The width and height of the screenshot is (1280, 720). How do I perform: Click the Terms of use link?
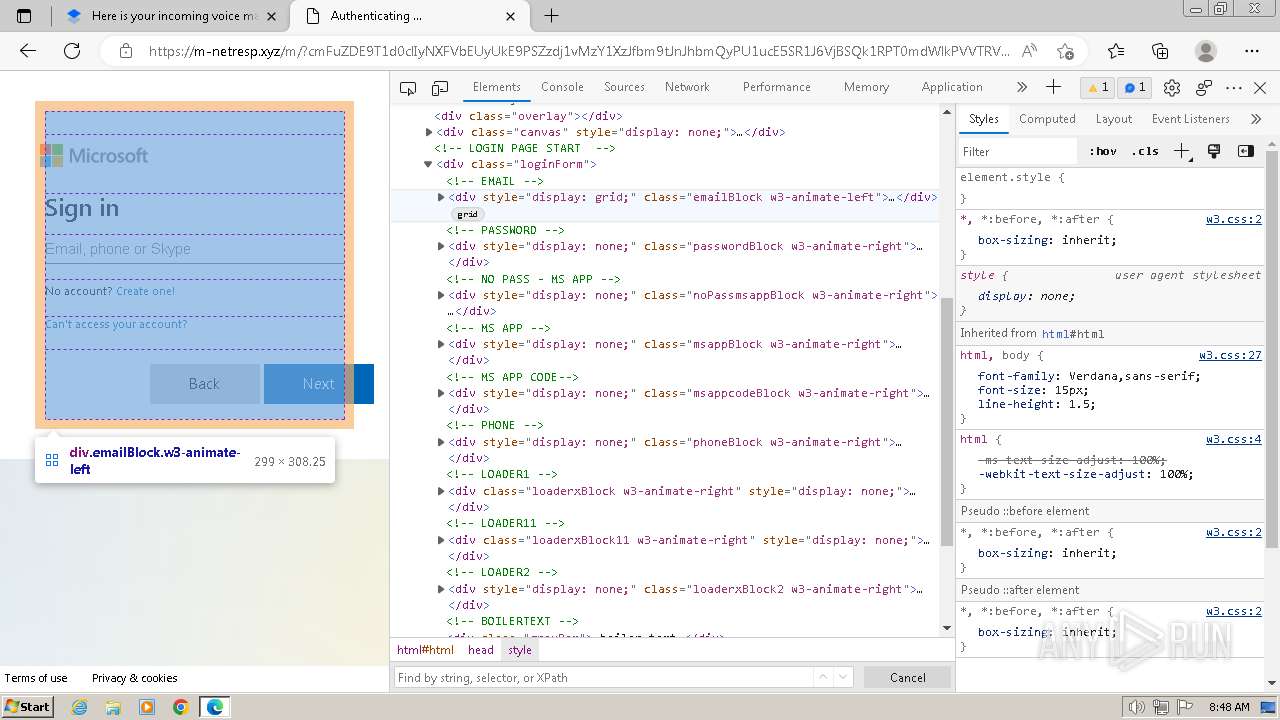(x=36, y=678)
